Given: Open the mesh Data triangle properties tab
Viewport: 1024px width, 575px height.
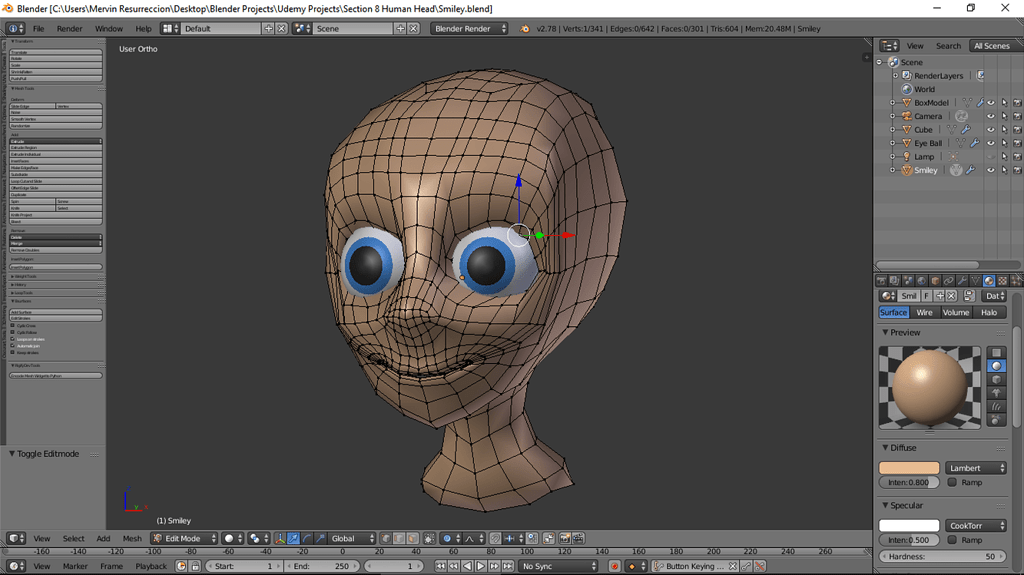Looking at the screenshot, I should coord(975,281).
